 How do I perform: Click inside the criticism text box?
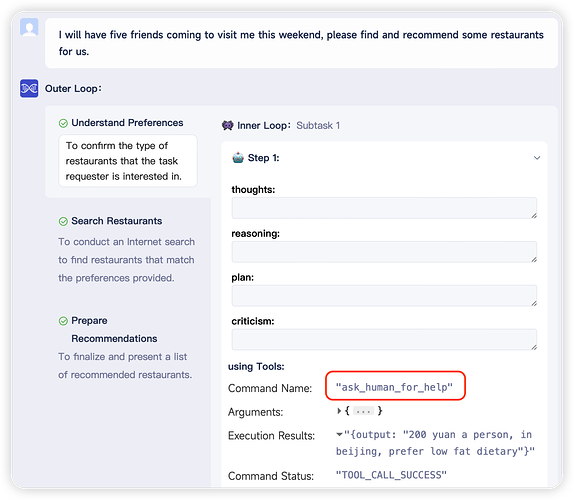384,339
